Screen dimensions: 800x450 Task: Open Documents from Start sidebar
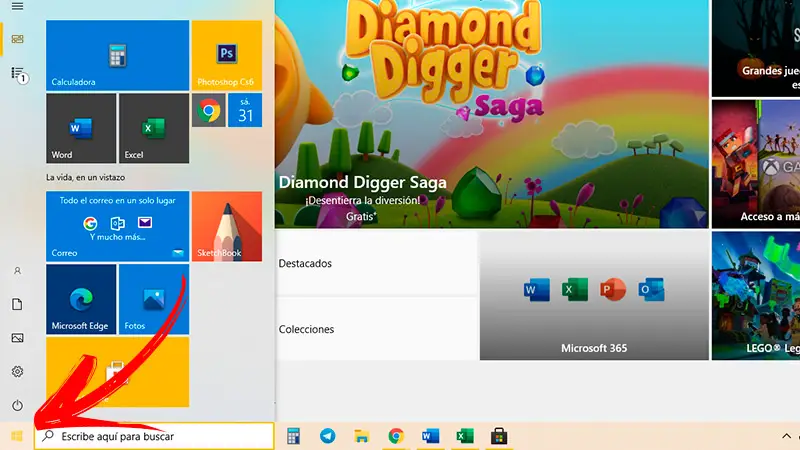point(17,305)
